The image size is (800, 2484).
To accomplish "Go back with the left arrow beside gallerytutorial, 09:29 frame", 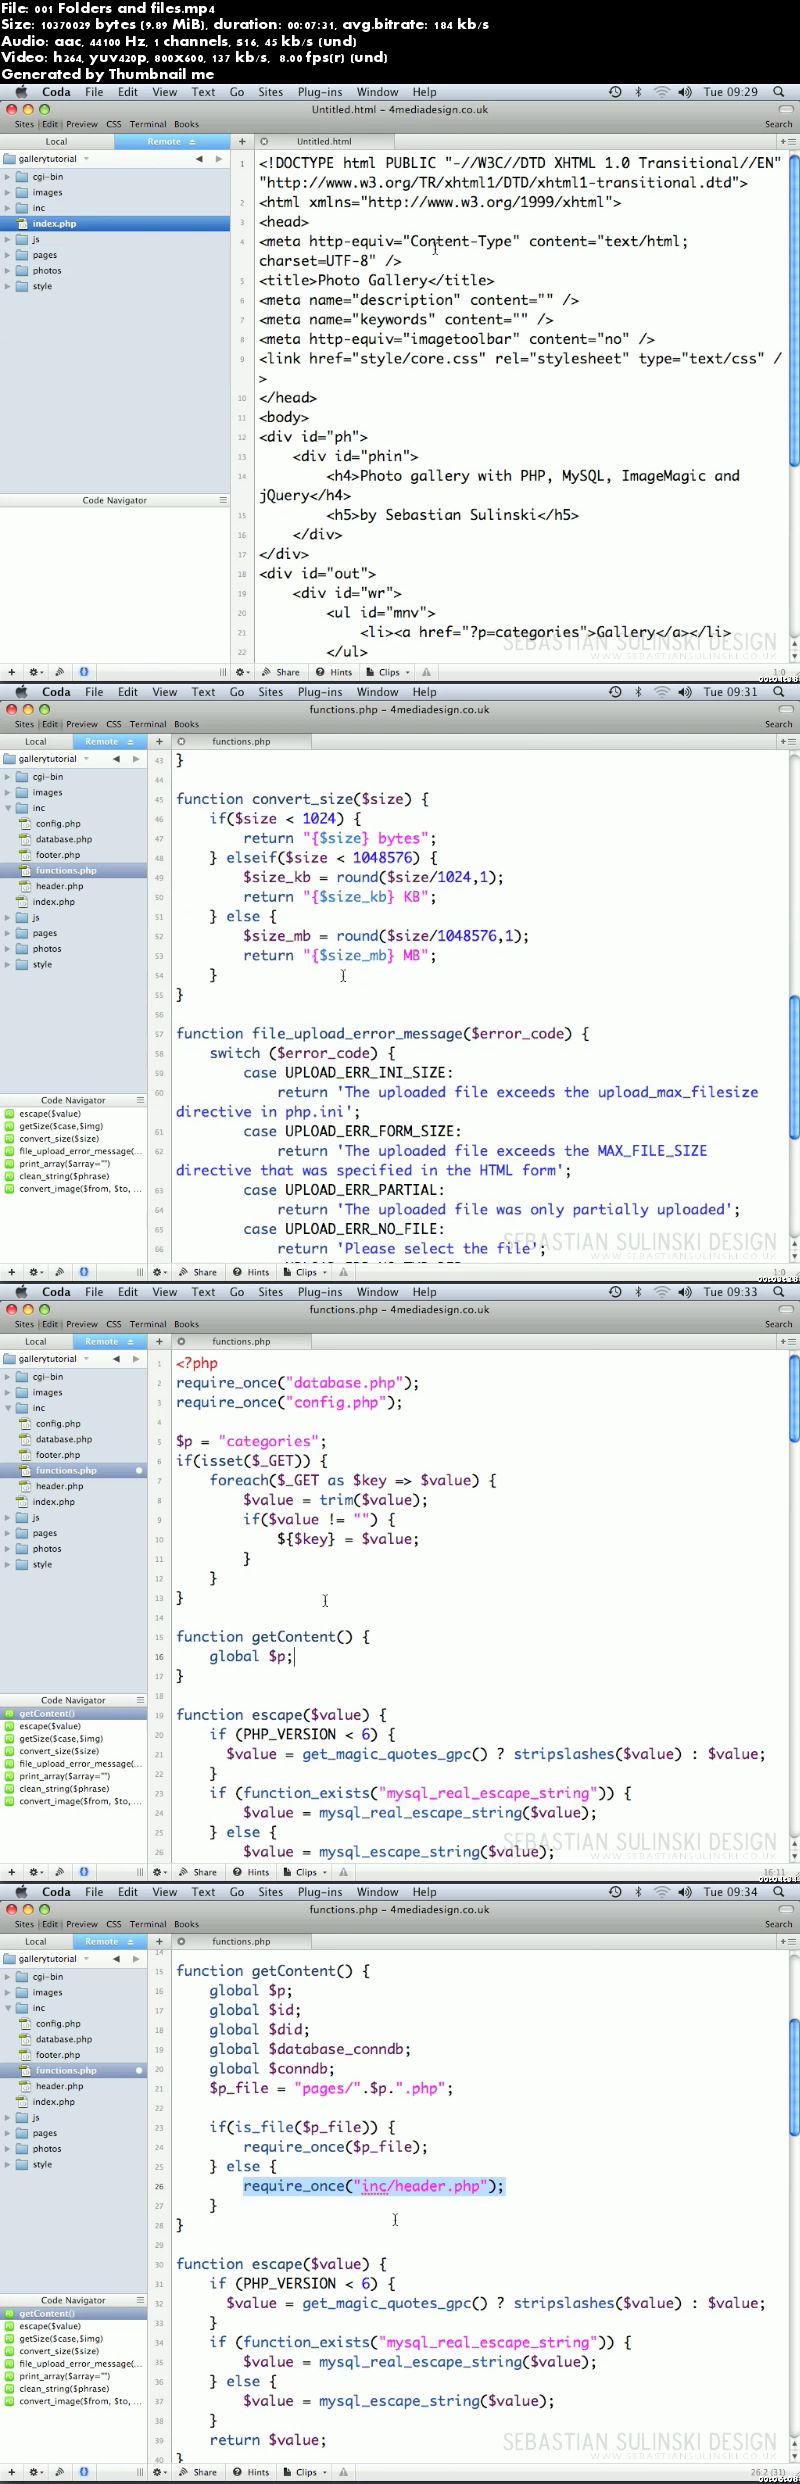I will (x=198, y=159).
